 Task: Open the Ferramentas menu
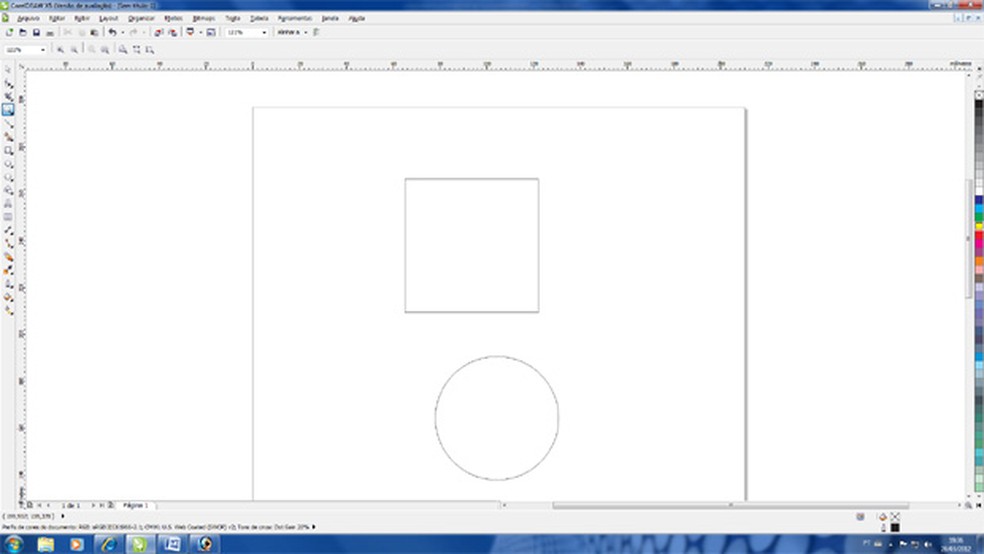(294, 19)
